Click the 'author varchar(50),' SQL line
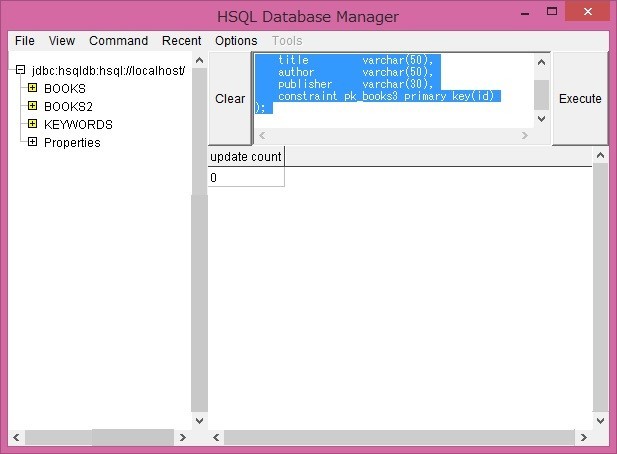Screen dimensions: 617x454 click(356, 72)
